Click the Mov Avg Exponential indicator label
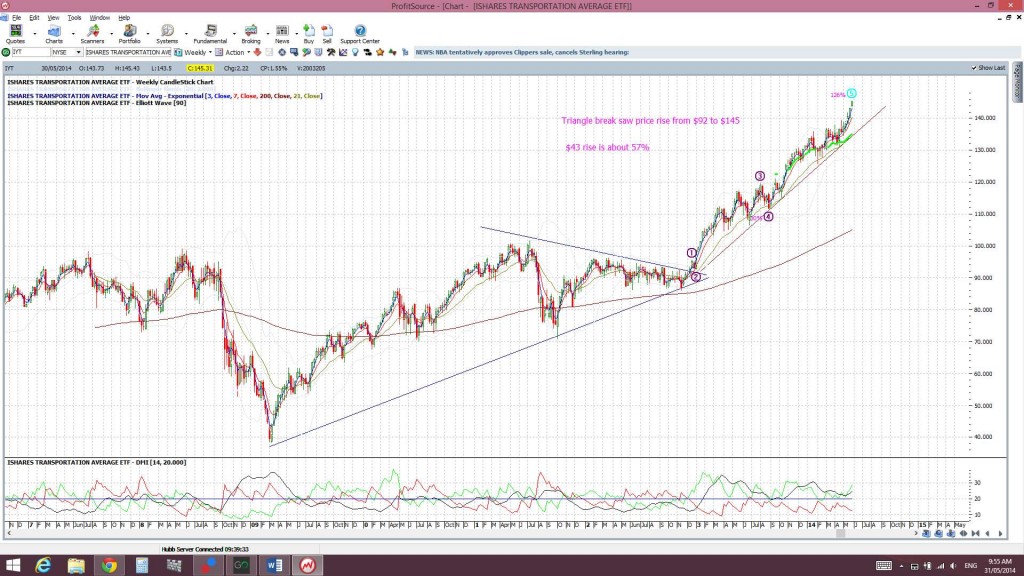This screenshot has height=576, width=1024. point(165,96)
